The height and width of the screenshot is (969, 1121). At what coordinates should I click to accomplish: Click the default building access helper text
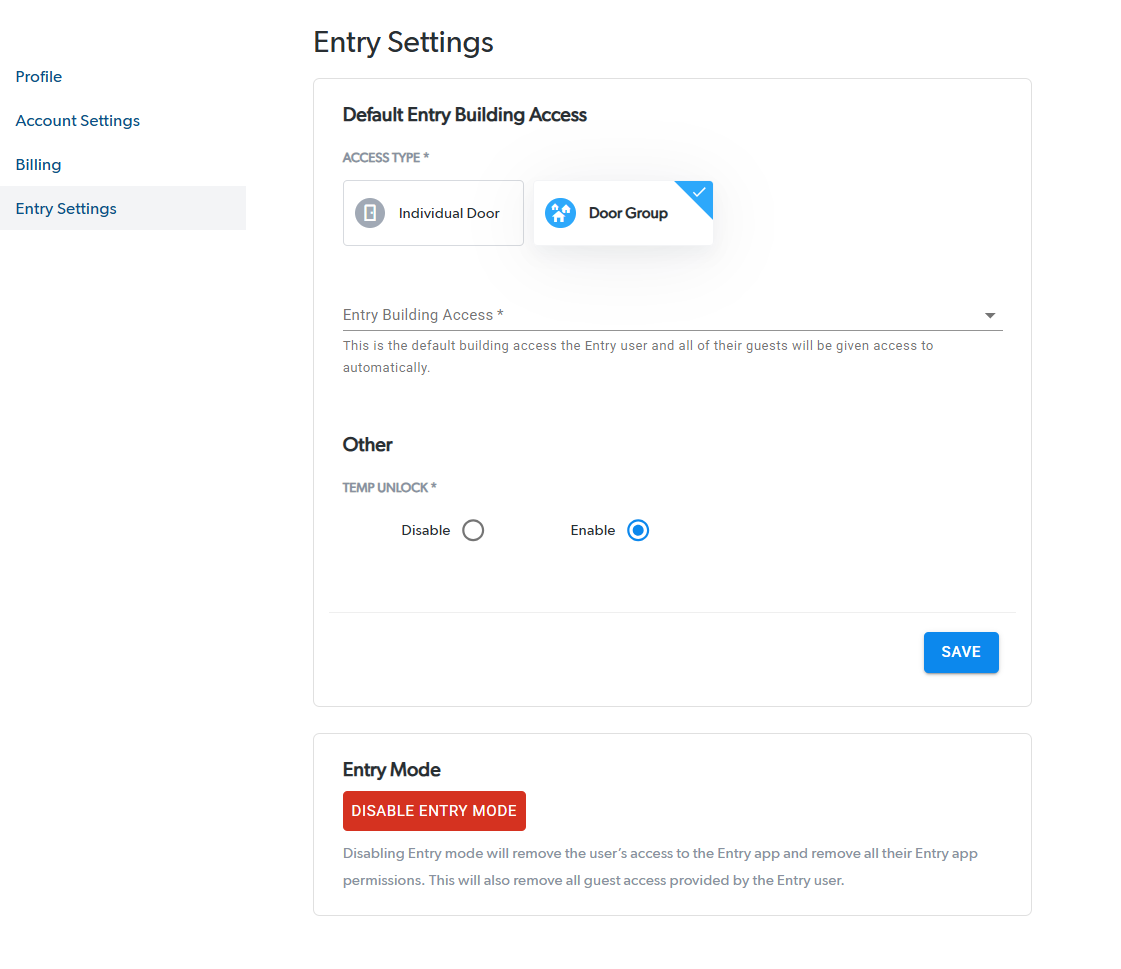638,356
